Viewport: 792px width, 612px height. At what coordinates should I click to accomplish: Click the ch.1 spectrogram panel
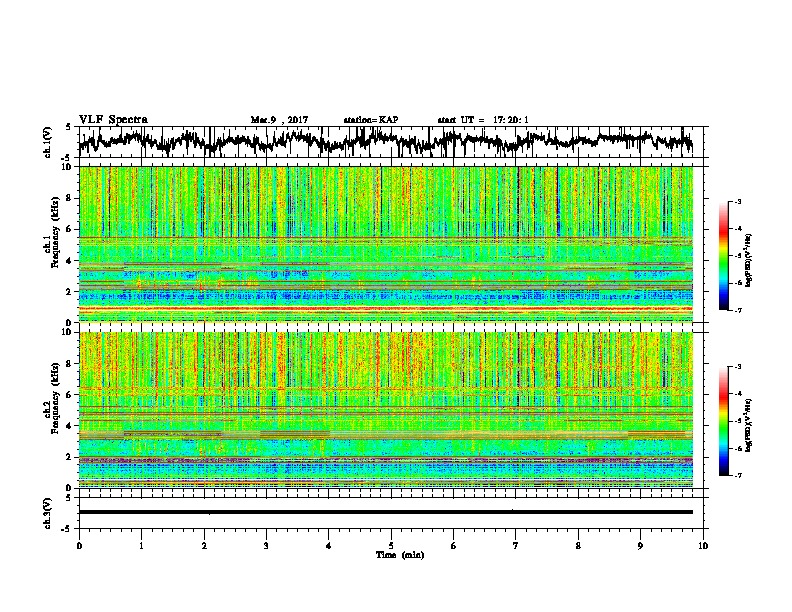click(386, 244)
